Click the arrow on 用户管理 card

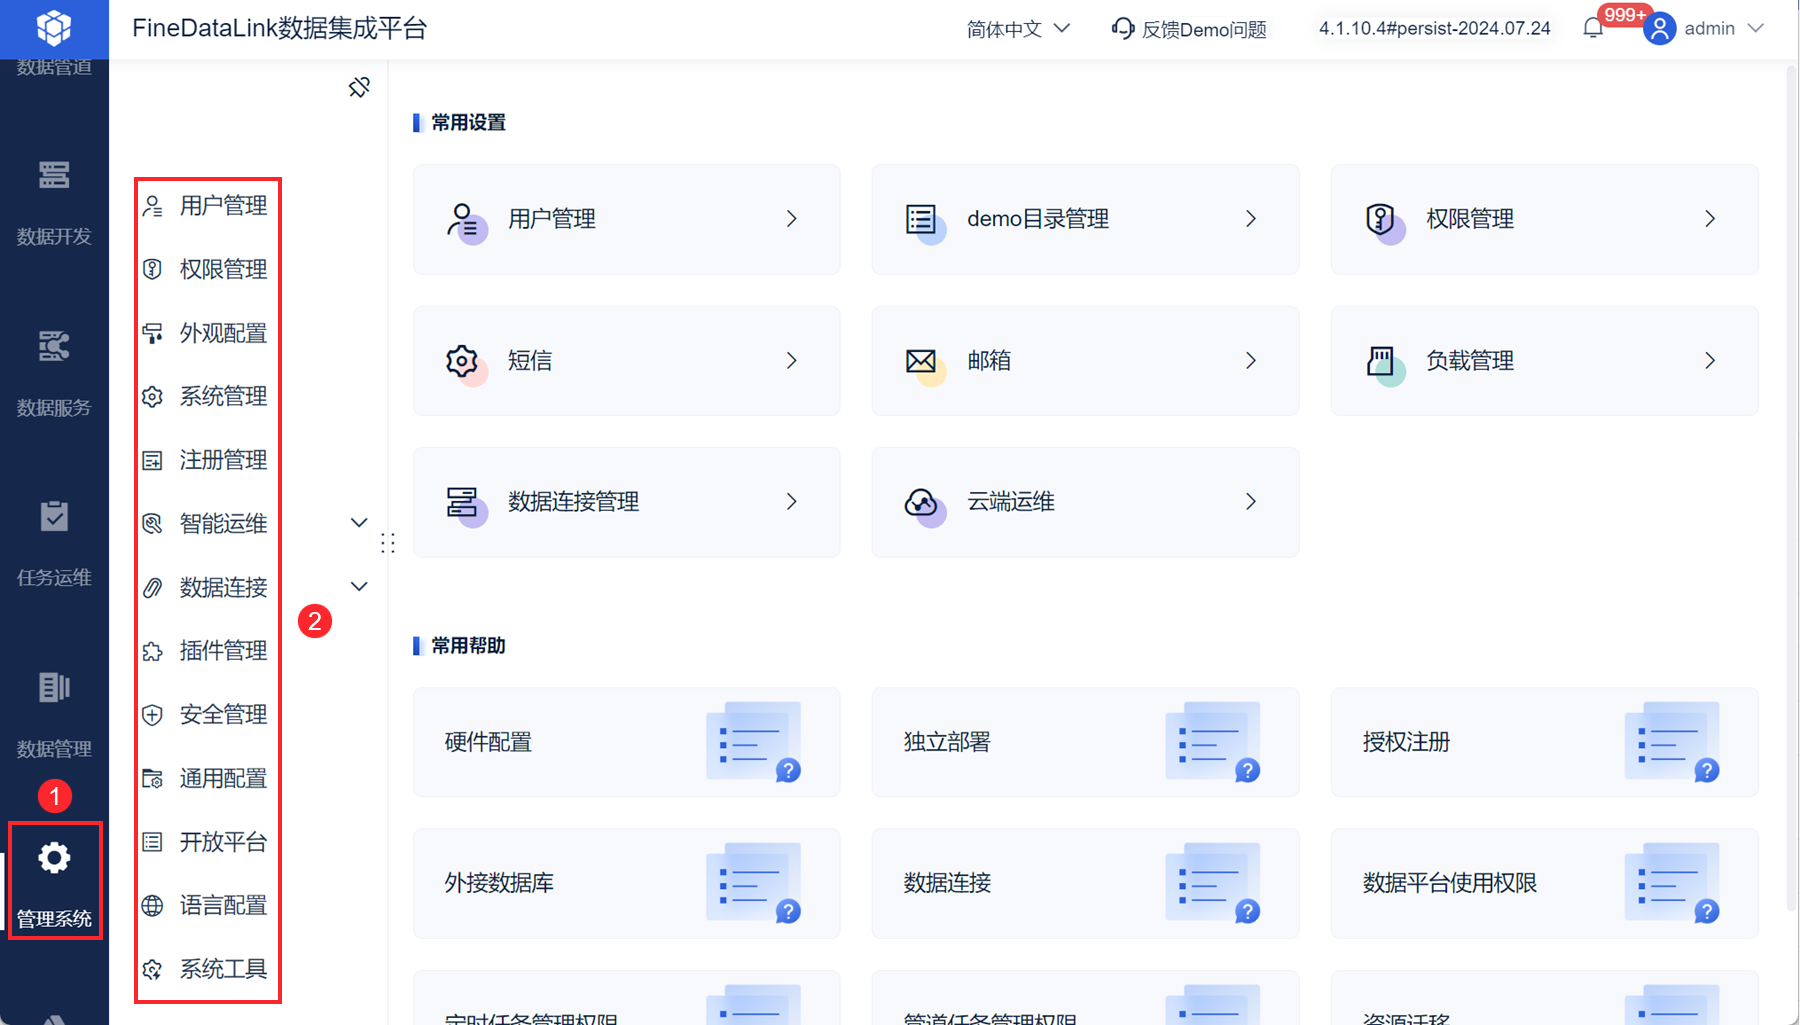(x=792, y=219)
